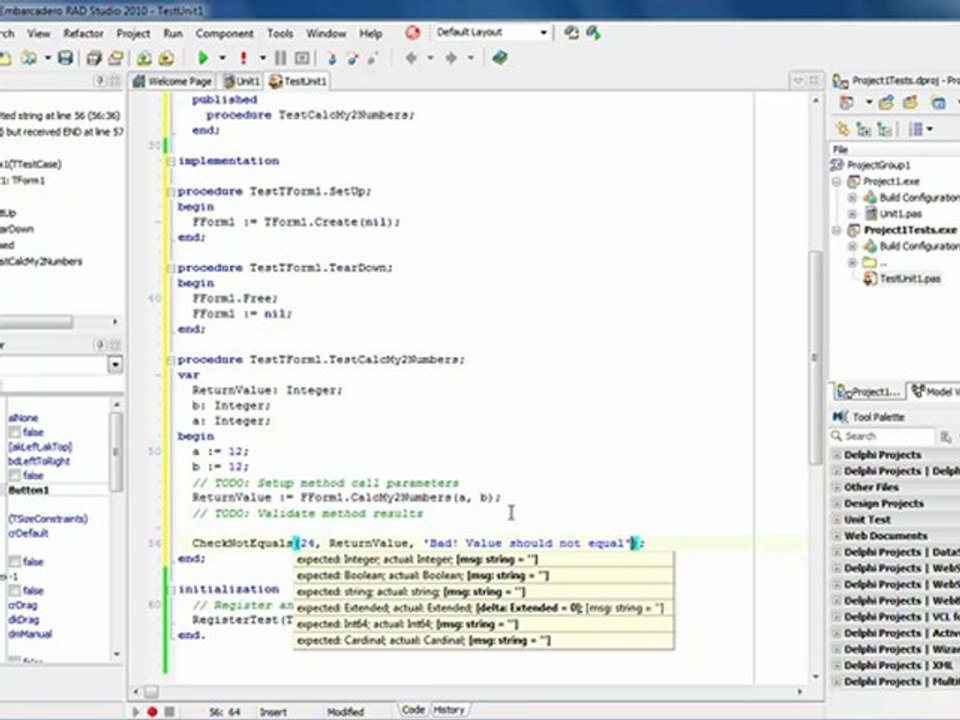This screenshot has width=960, height=720.
Task: Open the Component menu
Action: point(224,33)
